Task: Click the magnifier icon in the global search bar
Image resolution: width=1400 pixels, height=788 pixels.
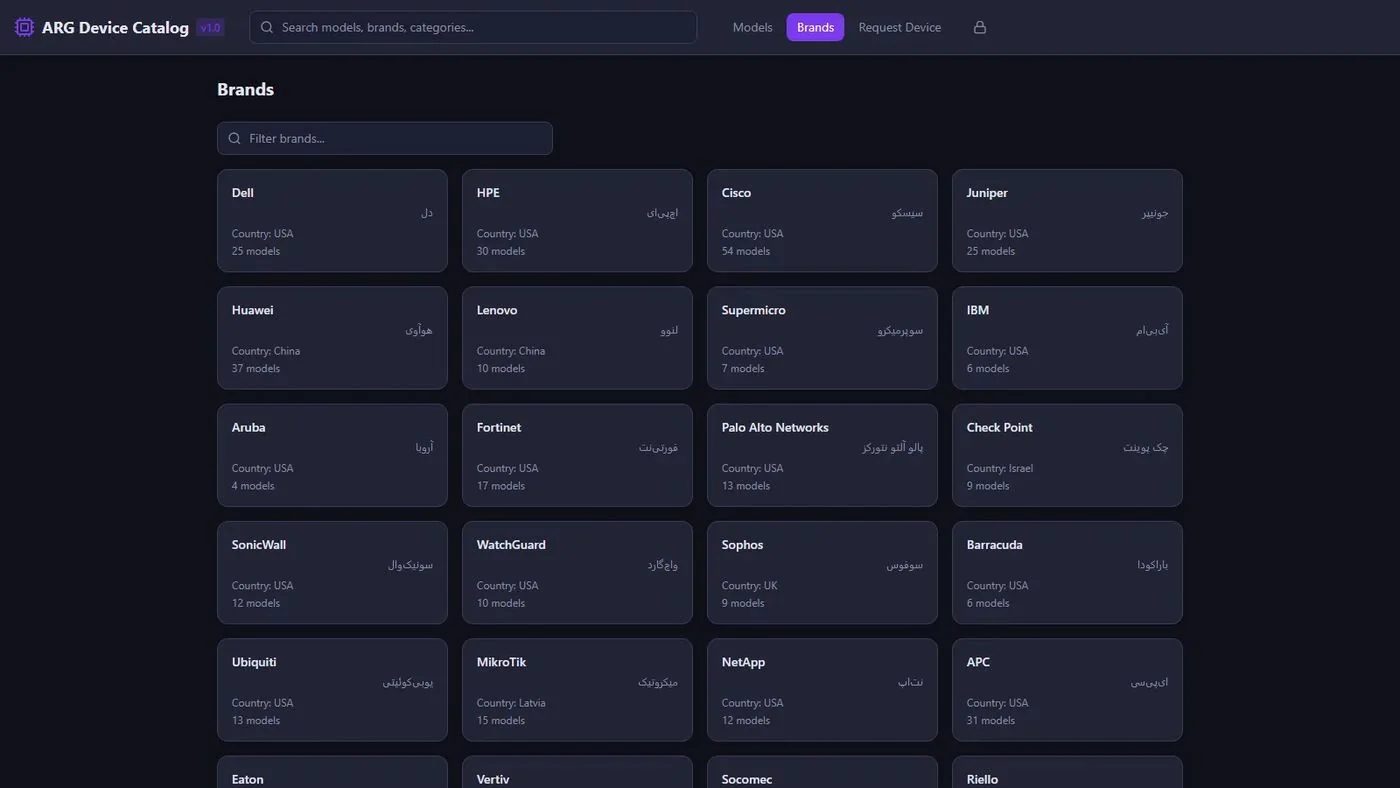Action: pos(267,27)
